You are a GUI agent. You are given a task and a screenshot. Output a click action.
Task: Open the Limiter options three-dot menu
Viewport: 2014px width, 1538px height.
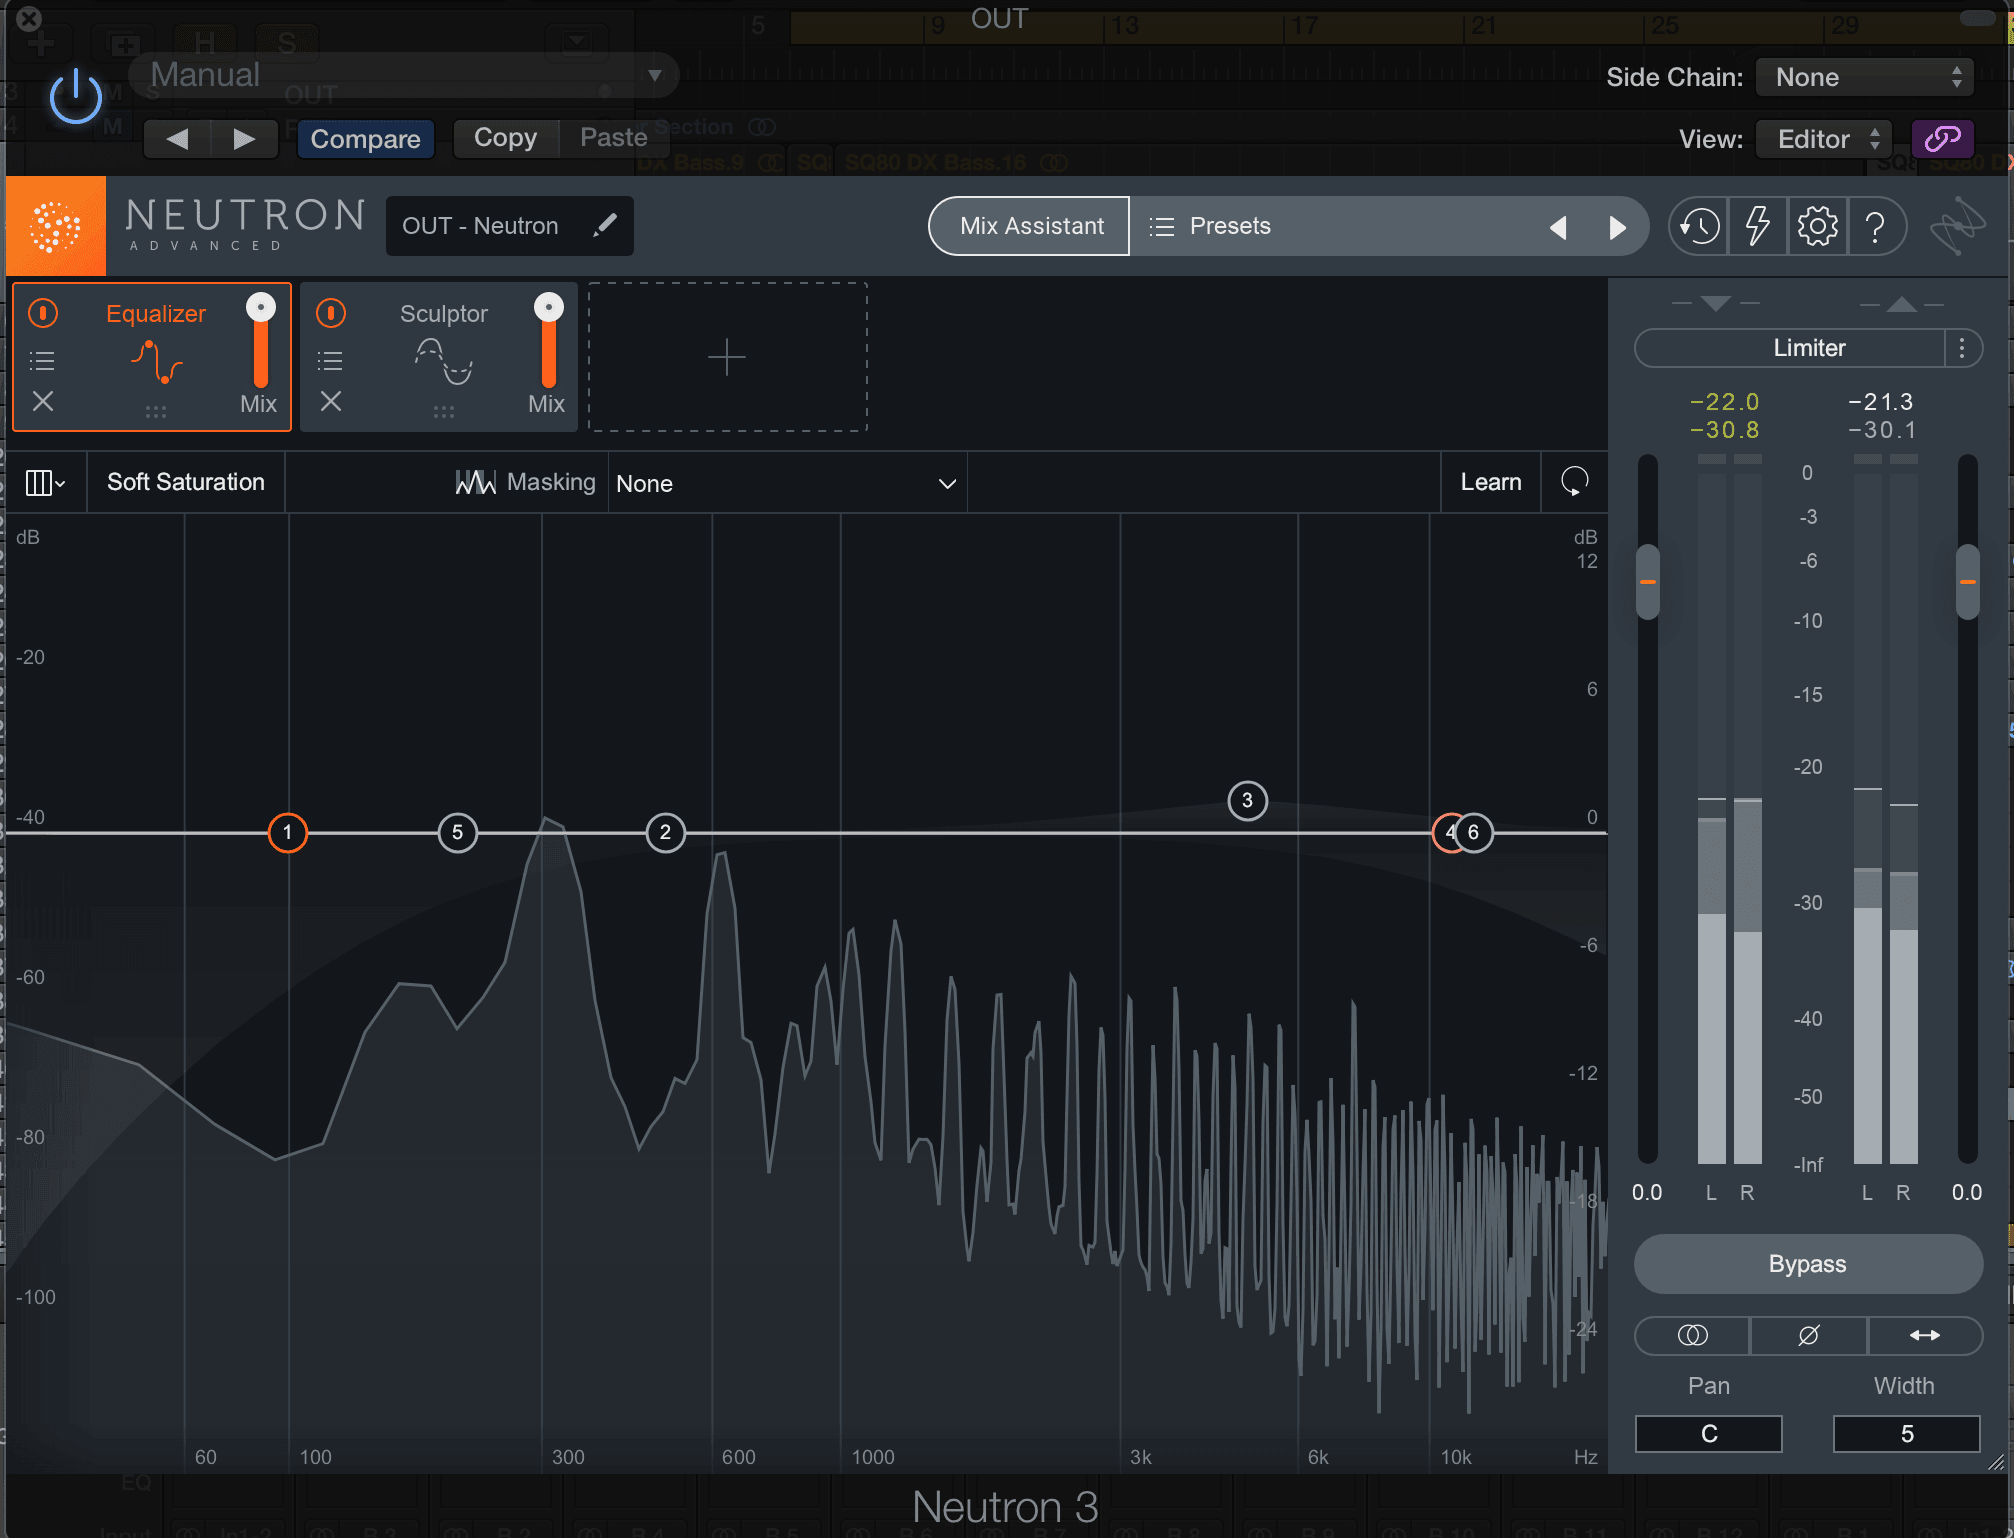click(1962, 348)
